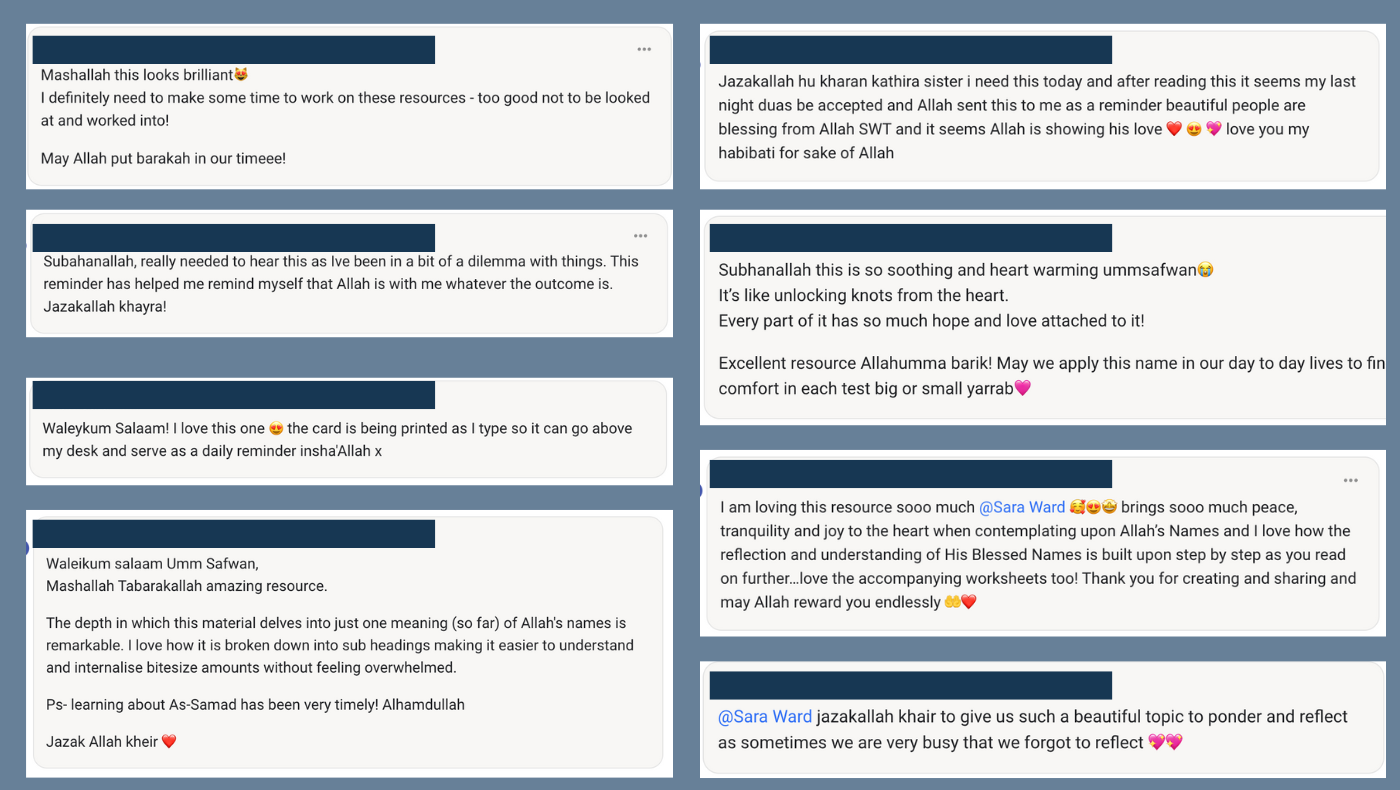Image resolution: width=1400 pixels, height=790 pixels.
Task: Open three-dot menu on 'I am loving this resource' comment
Action: click(x=1351, y=480)
